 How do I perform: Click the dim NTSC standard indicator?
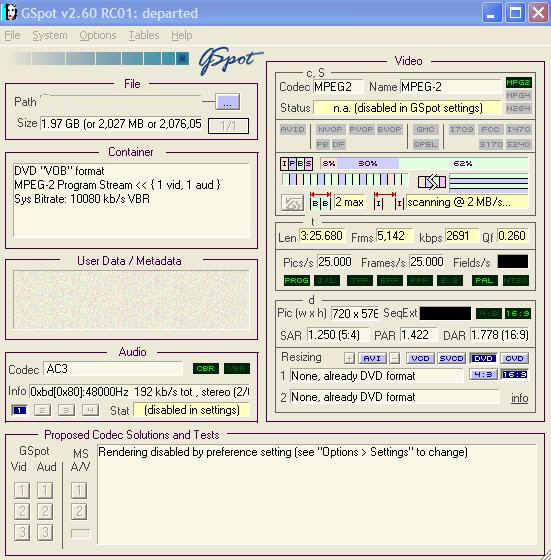[516, 280]
